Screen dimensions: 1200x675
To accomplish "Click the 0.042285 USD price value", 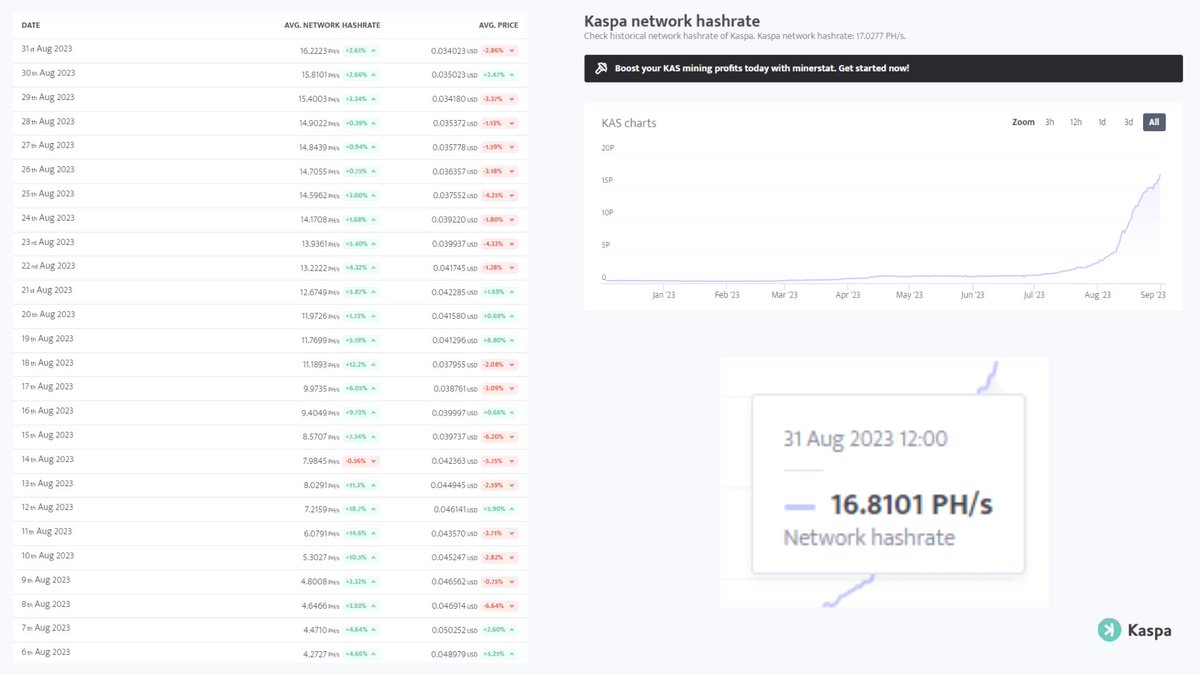I will coord(455,292).
